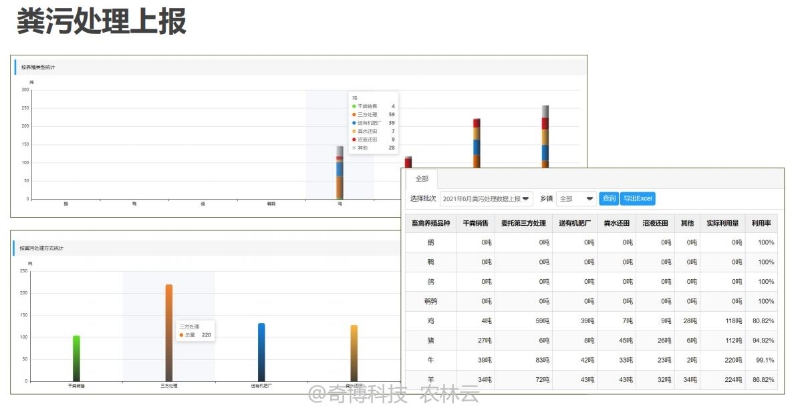Click the orange 三方处理 dot in tooltip legend
The width and height of the screenshot is (800, 414).
pos(354,114)
